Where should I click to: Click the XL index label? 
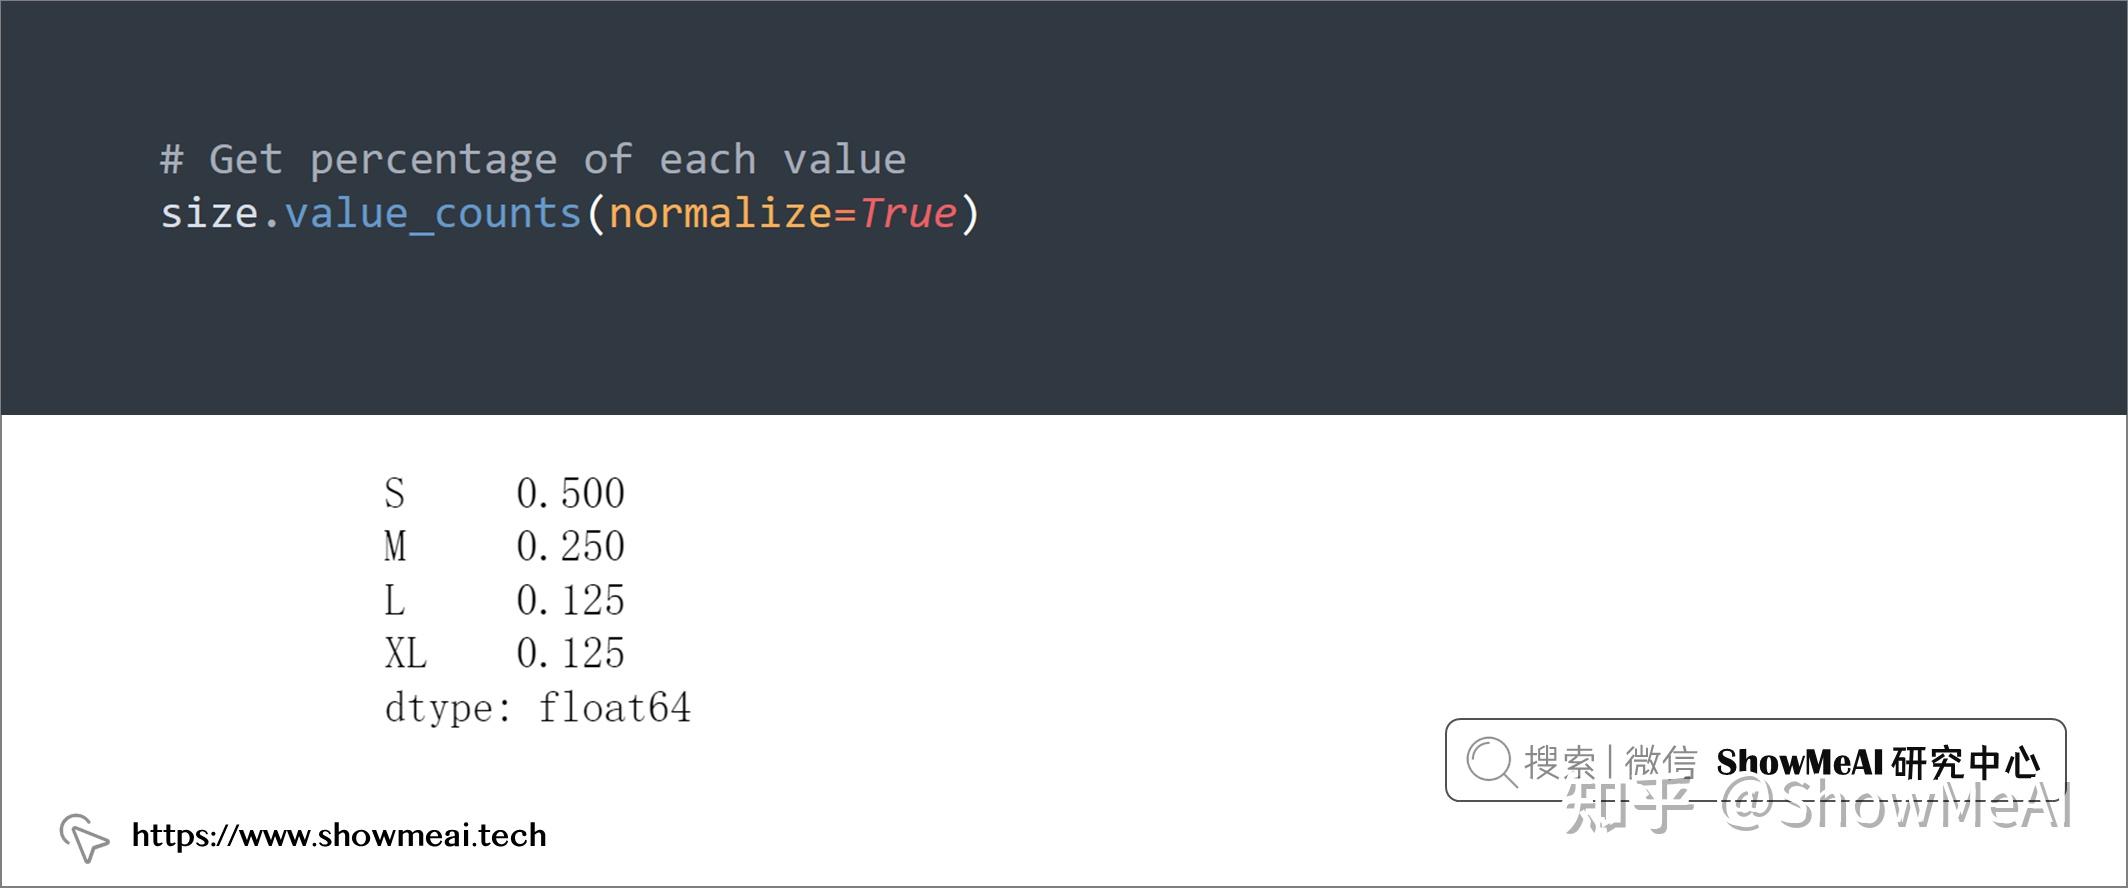405,653
